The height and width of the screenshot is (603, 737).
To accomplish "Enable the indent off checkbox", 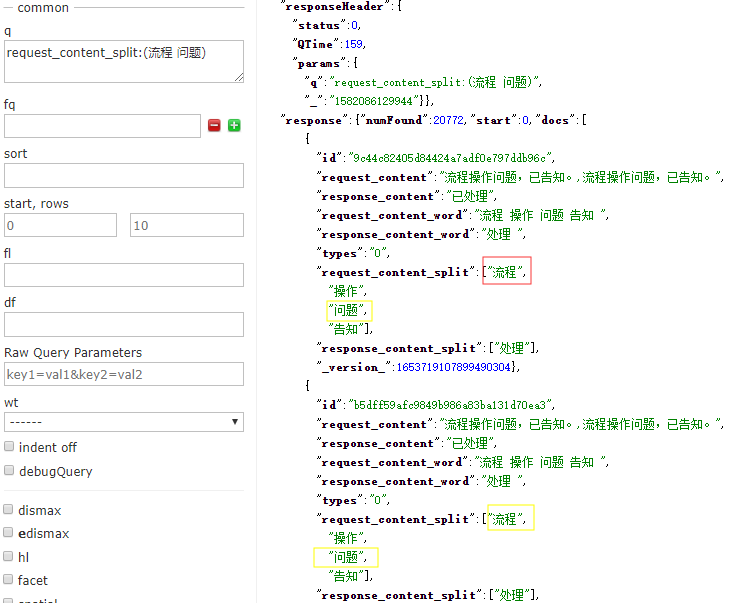I will (x=9, y=446).
